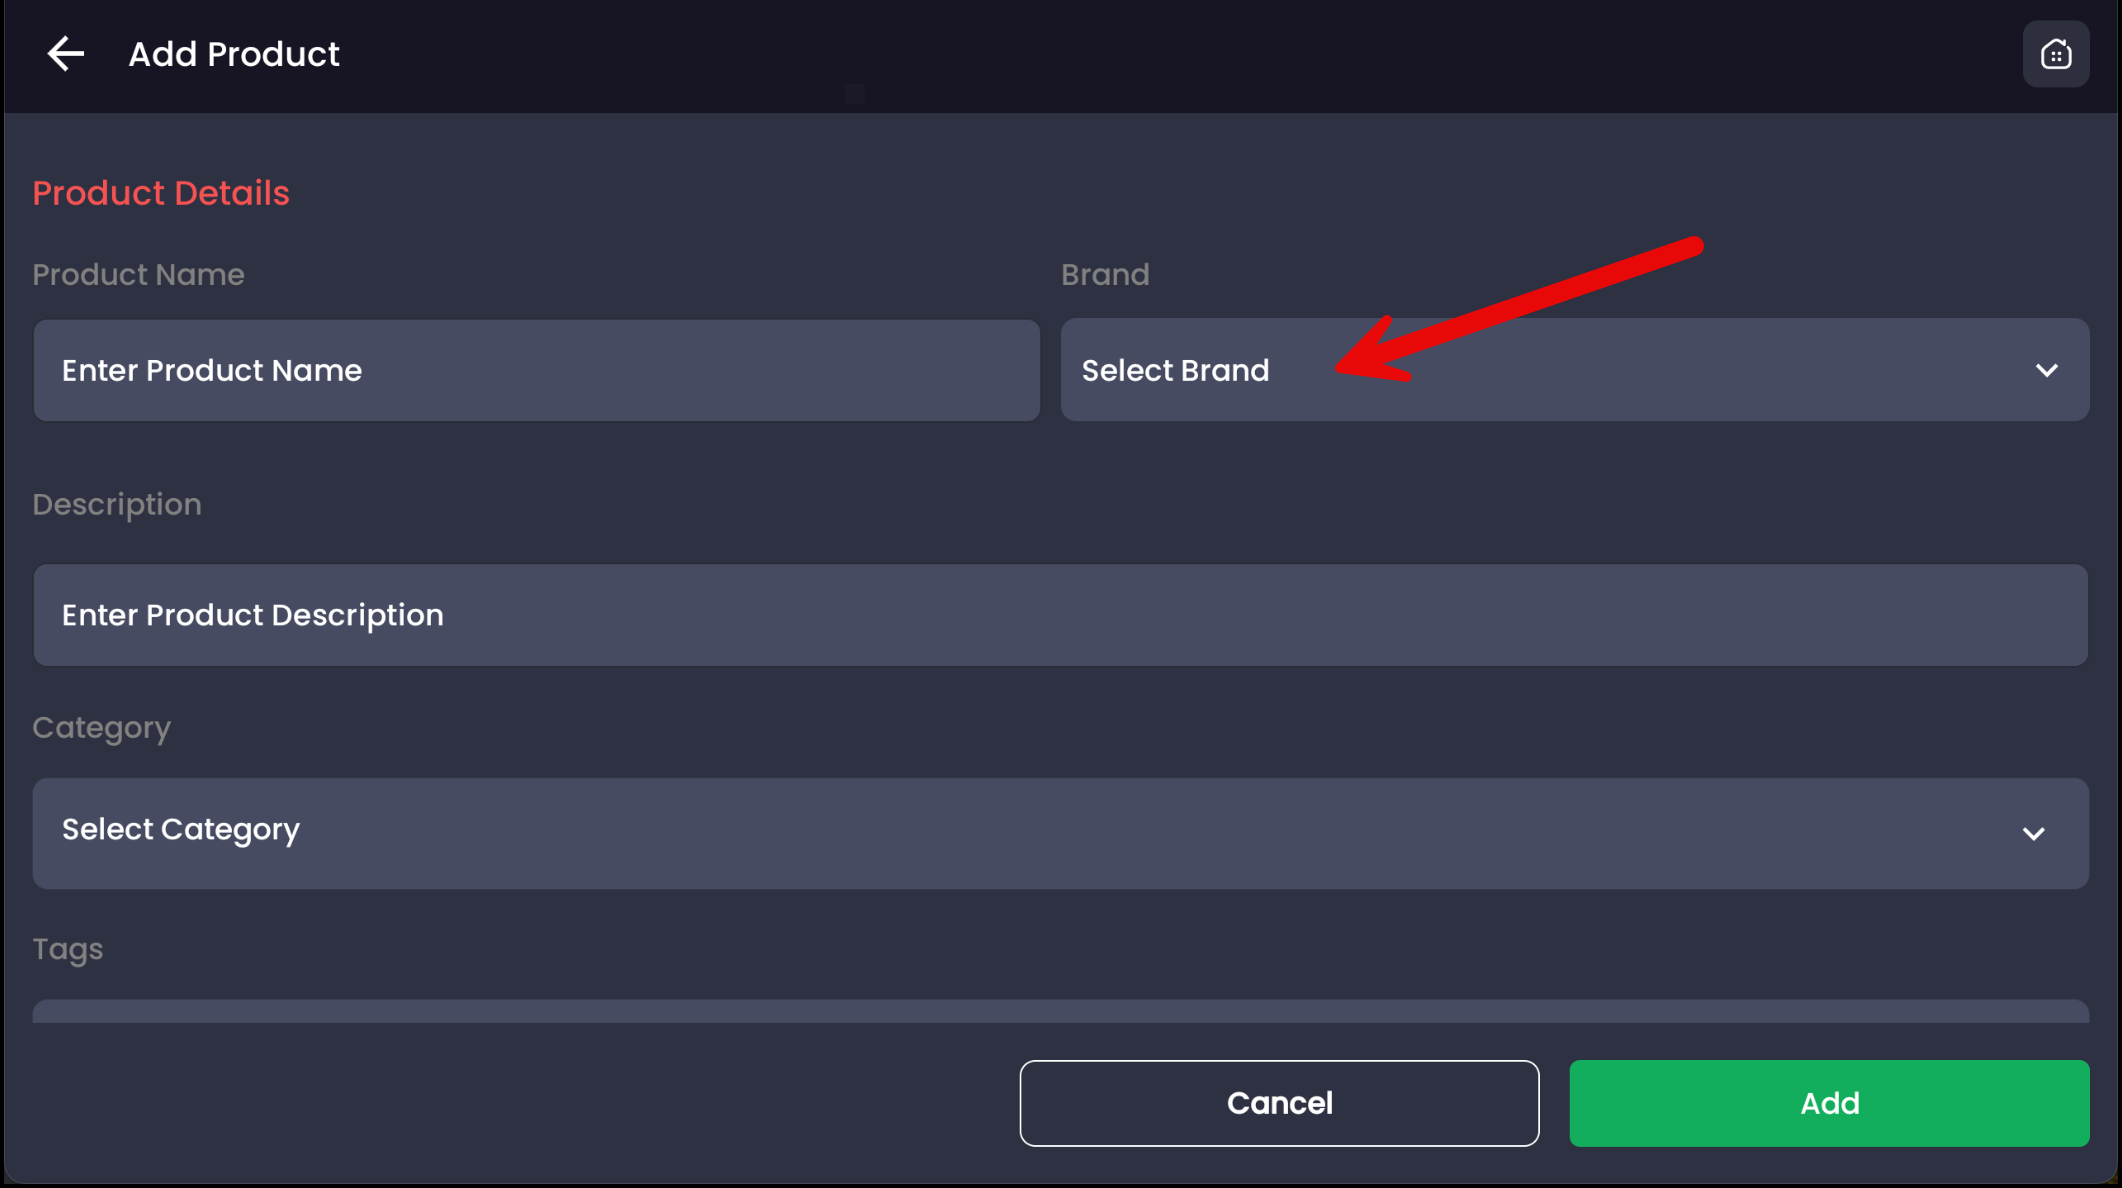Click the partially visible Tags input field
2122x1188 pixels.
click(x=1060, y=1011)
